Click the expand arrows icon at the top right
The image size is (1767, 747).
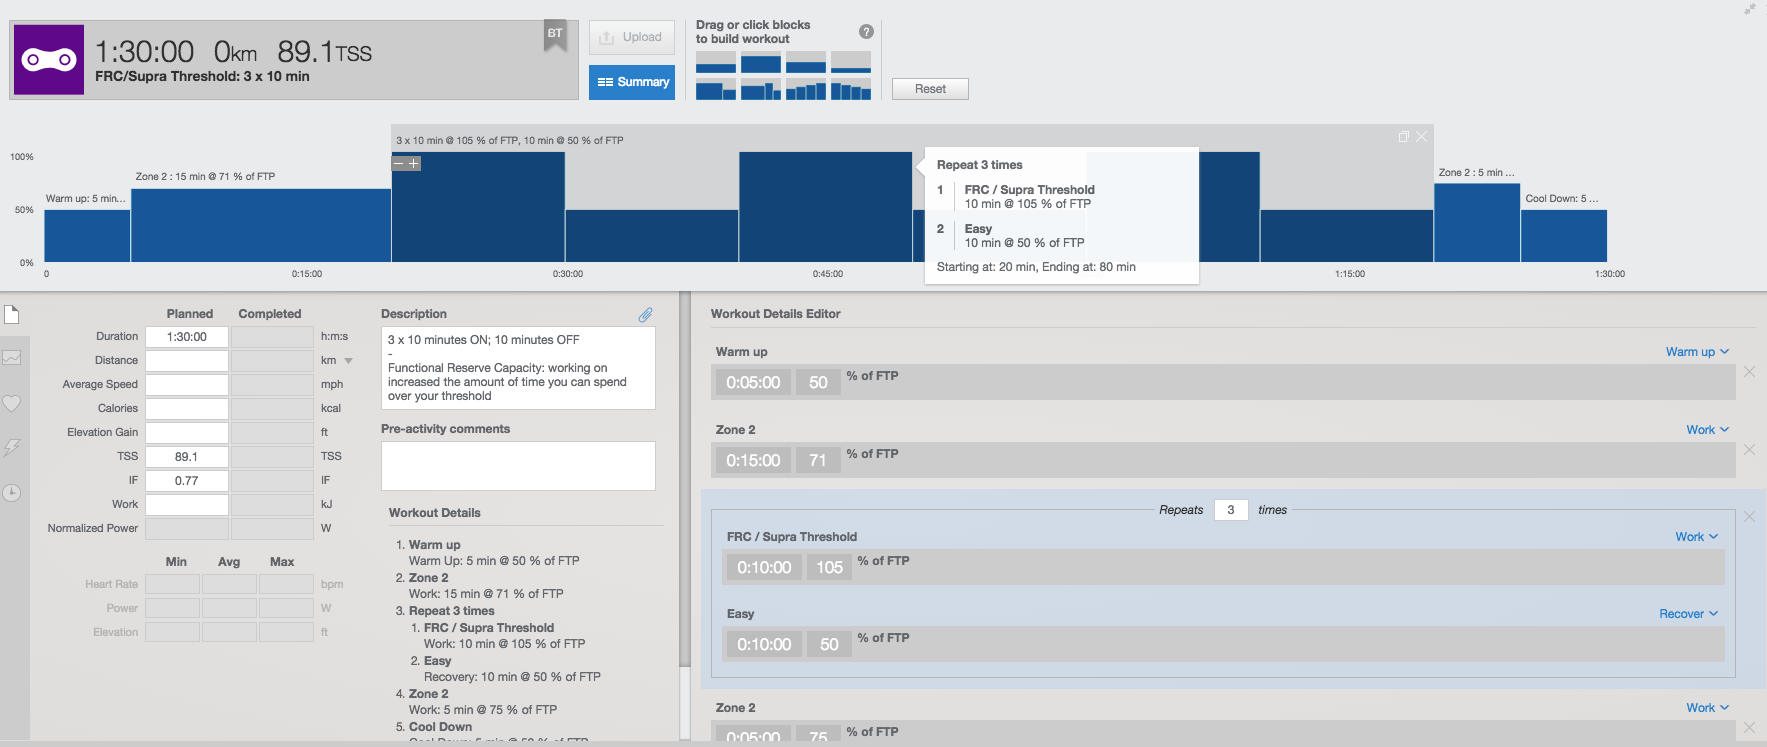[x=1750, y=9]
